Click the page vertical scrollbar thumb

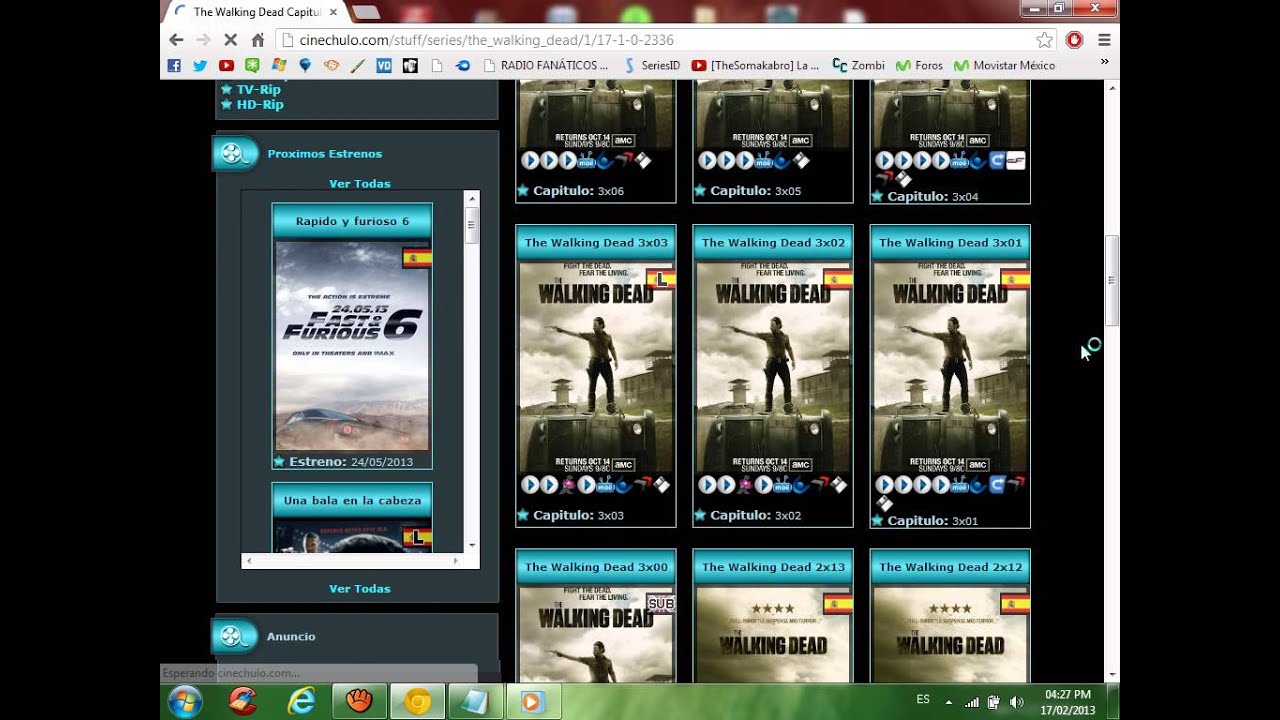point(1111,280)
